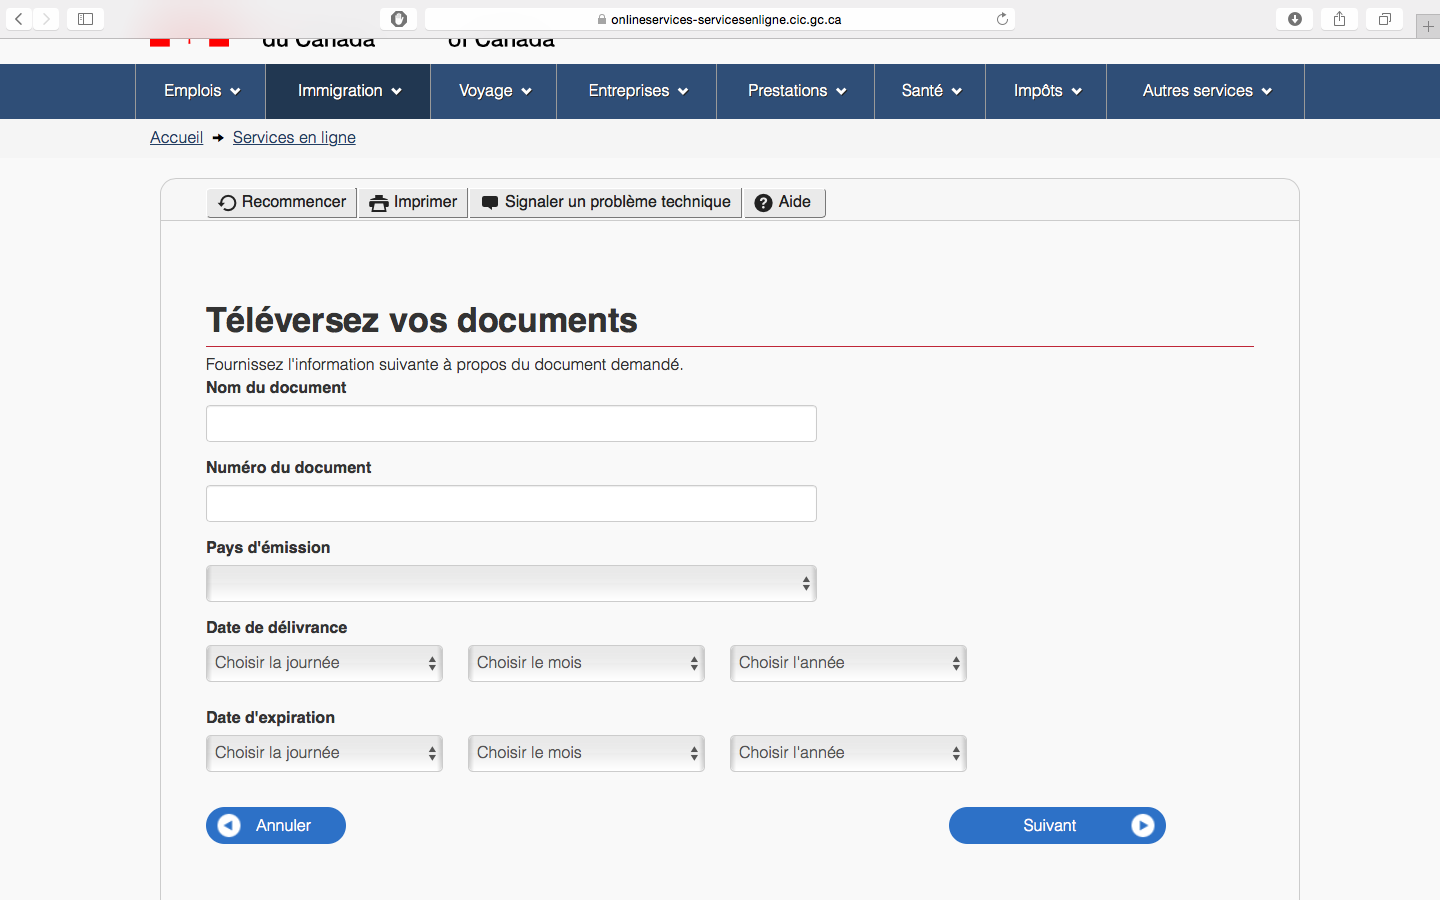Image resolution: width=1440 pixels, height=900 pixels.
Task: Select the month for Date d'expiration
Action: 586,753
